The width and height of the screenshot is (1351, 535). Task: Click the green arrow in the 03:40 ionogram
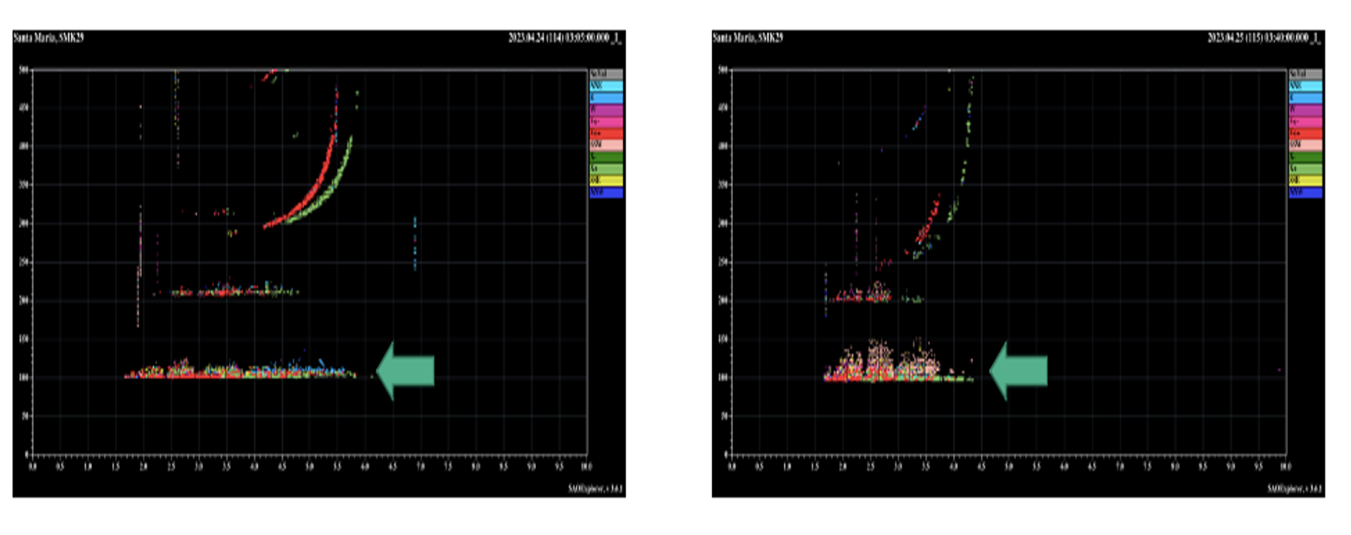[1019, 371]
